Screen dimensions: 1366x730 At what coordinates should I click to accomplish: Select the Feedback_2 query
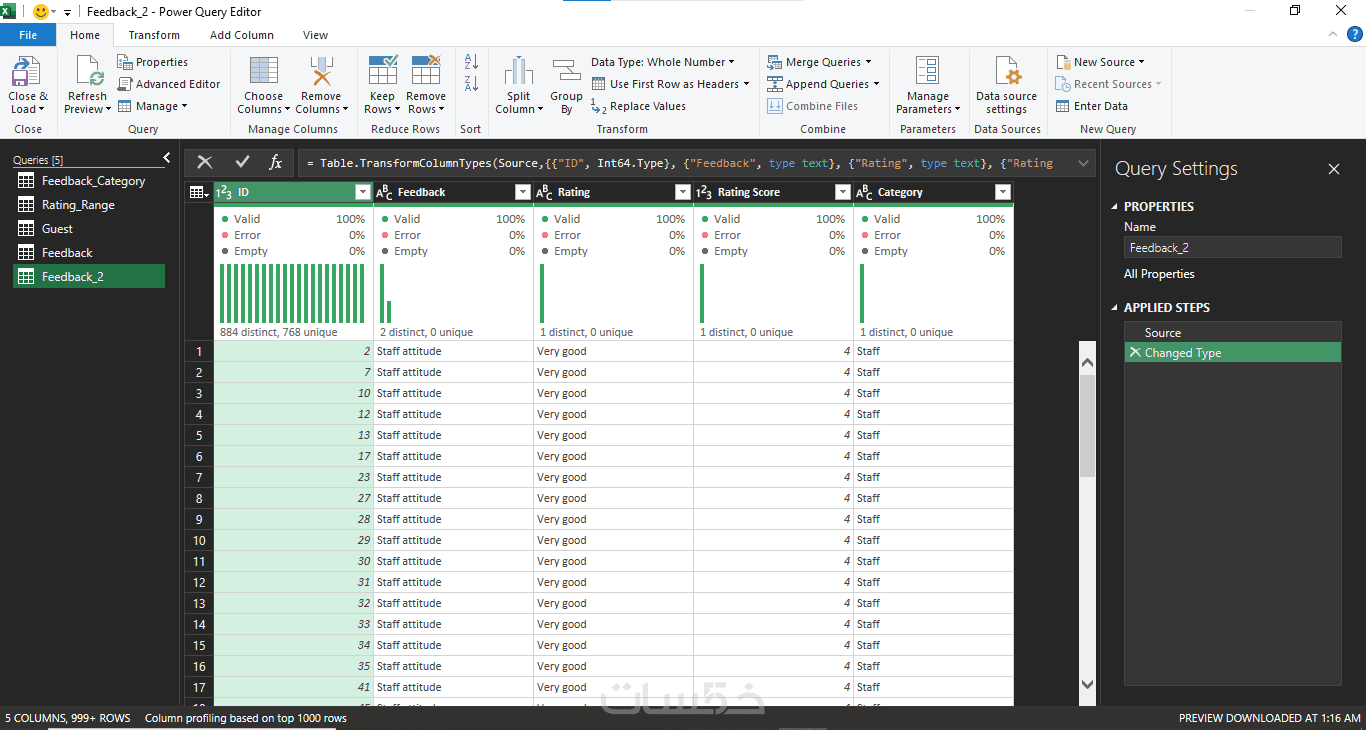pyautogui.click(x=89, y=277)
